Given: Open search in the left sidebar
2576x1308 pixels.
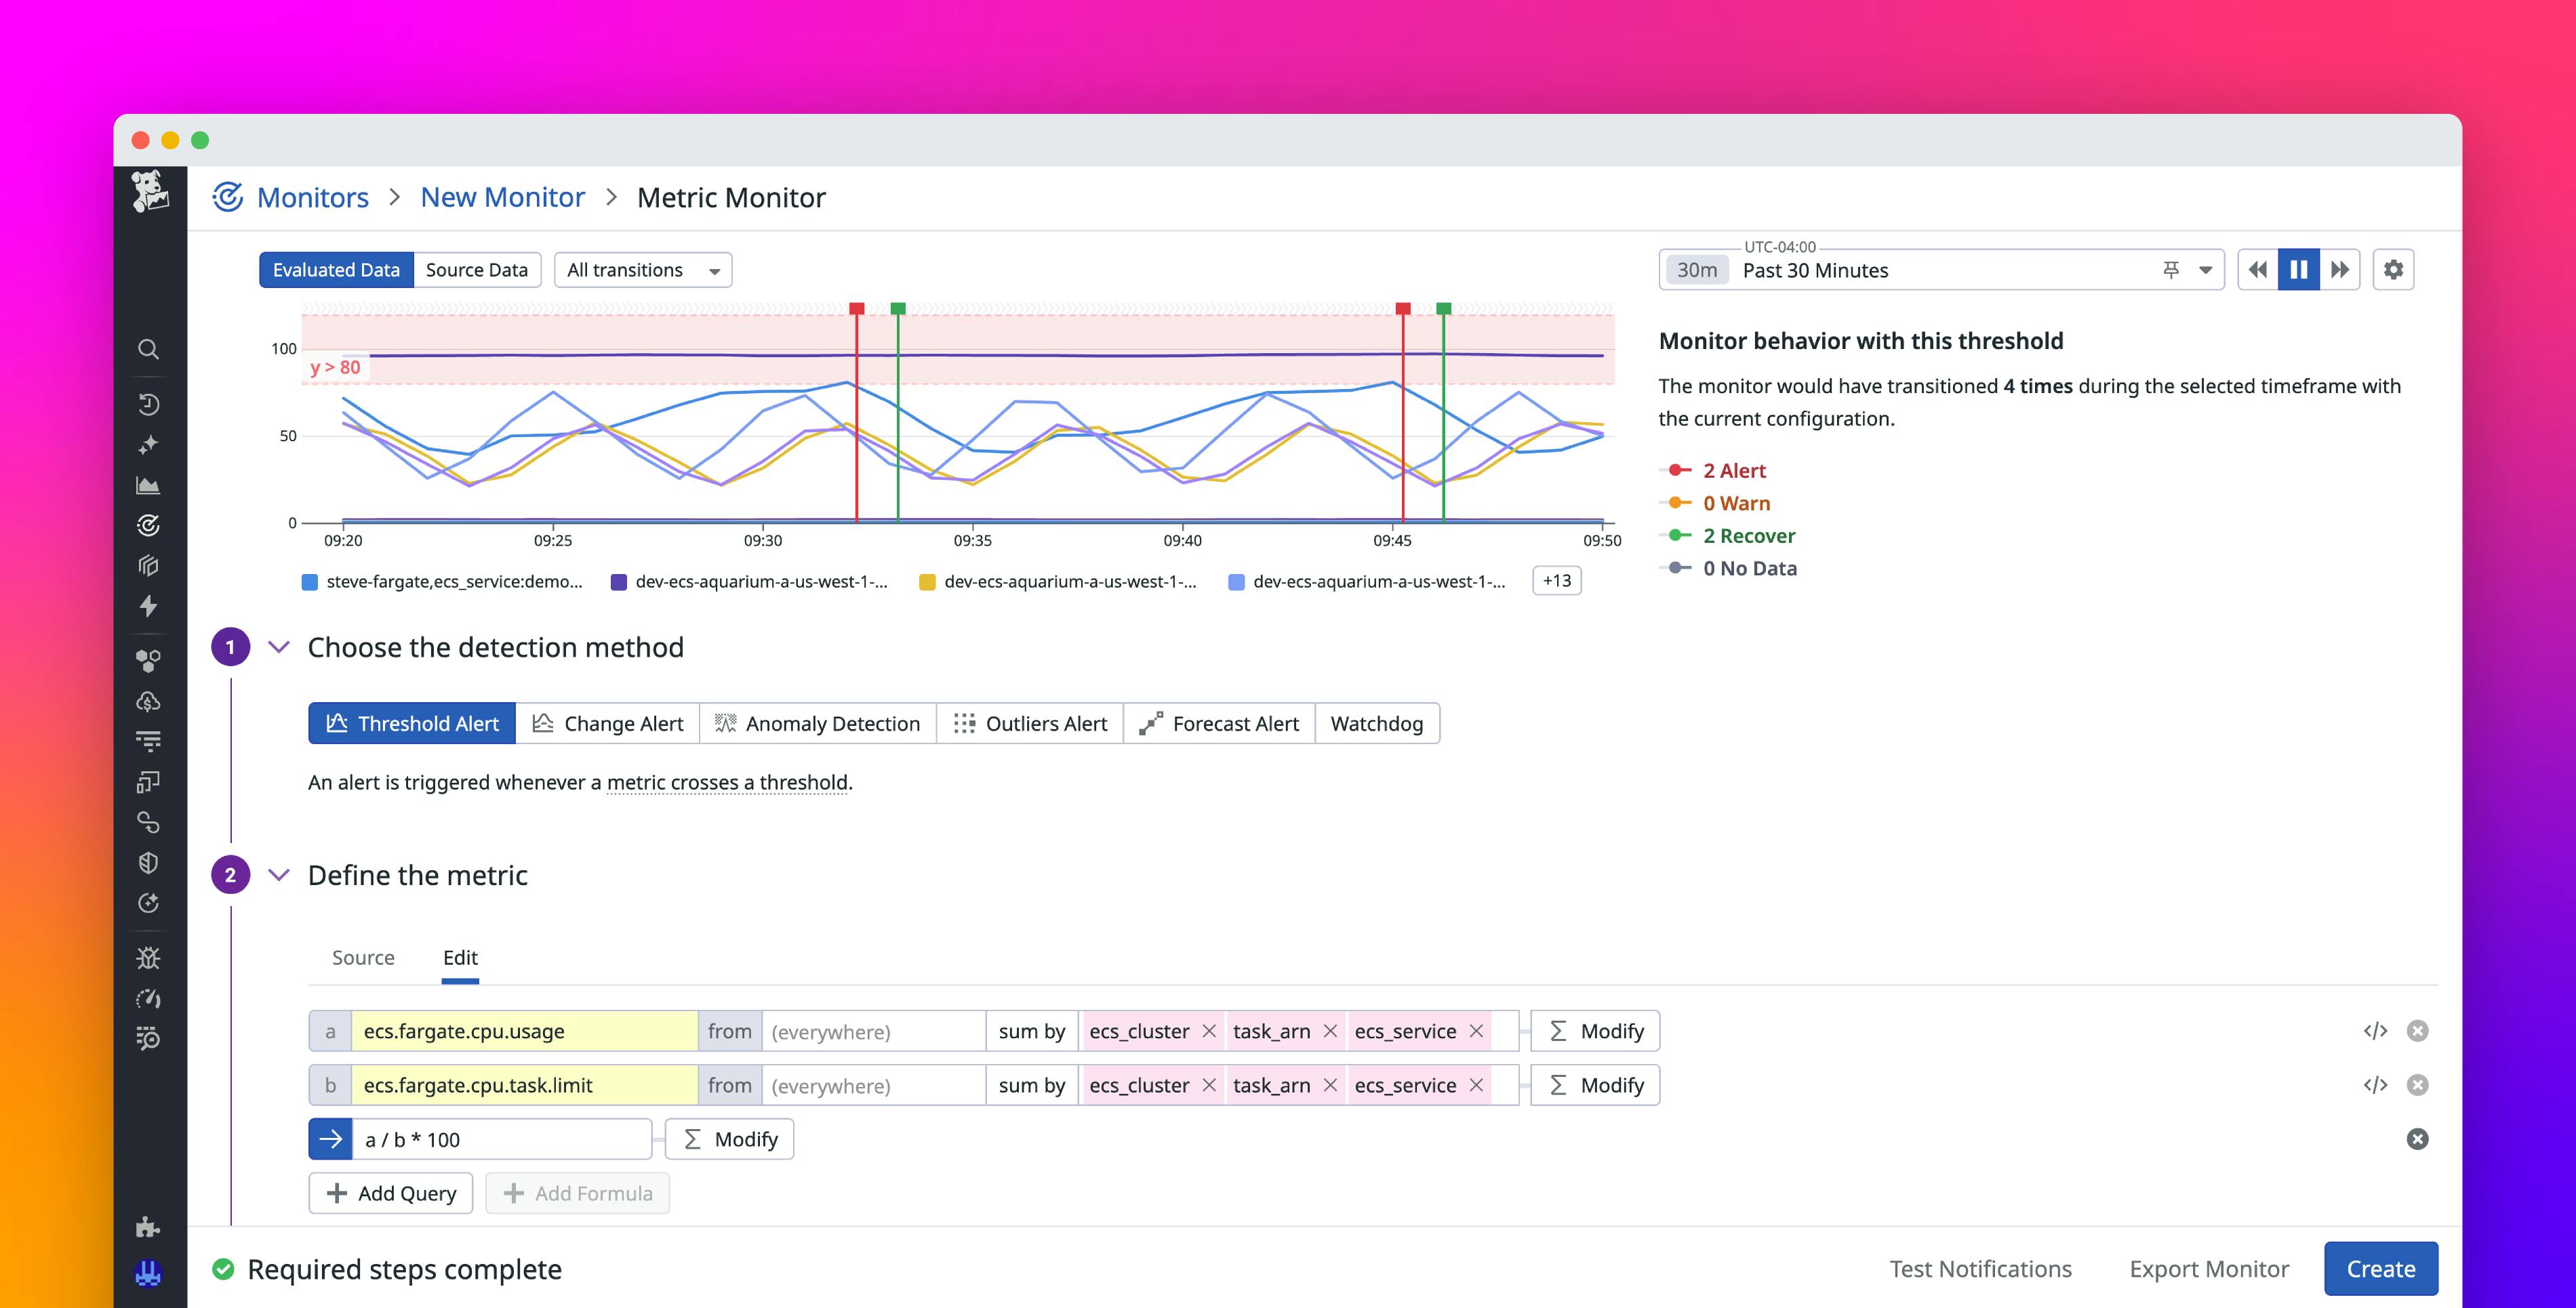Looking at the screenshot, I should point(149,349).
